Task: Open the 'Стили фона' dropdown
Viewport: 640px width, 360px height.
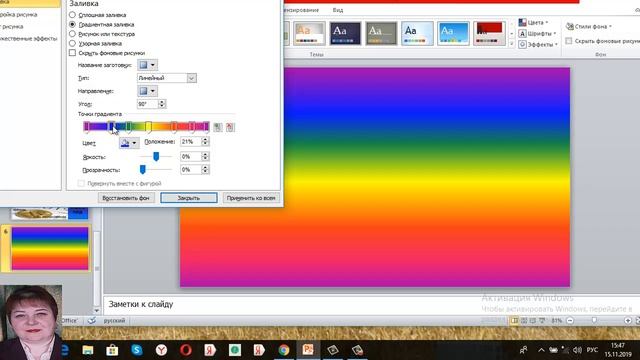Action: point(589,27)
